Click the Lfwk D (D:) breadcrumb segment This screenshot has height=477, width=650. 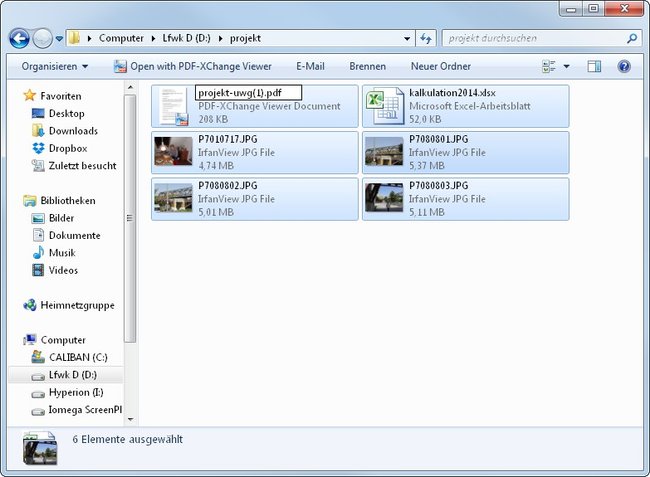coord(186,38)
